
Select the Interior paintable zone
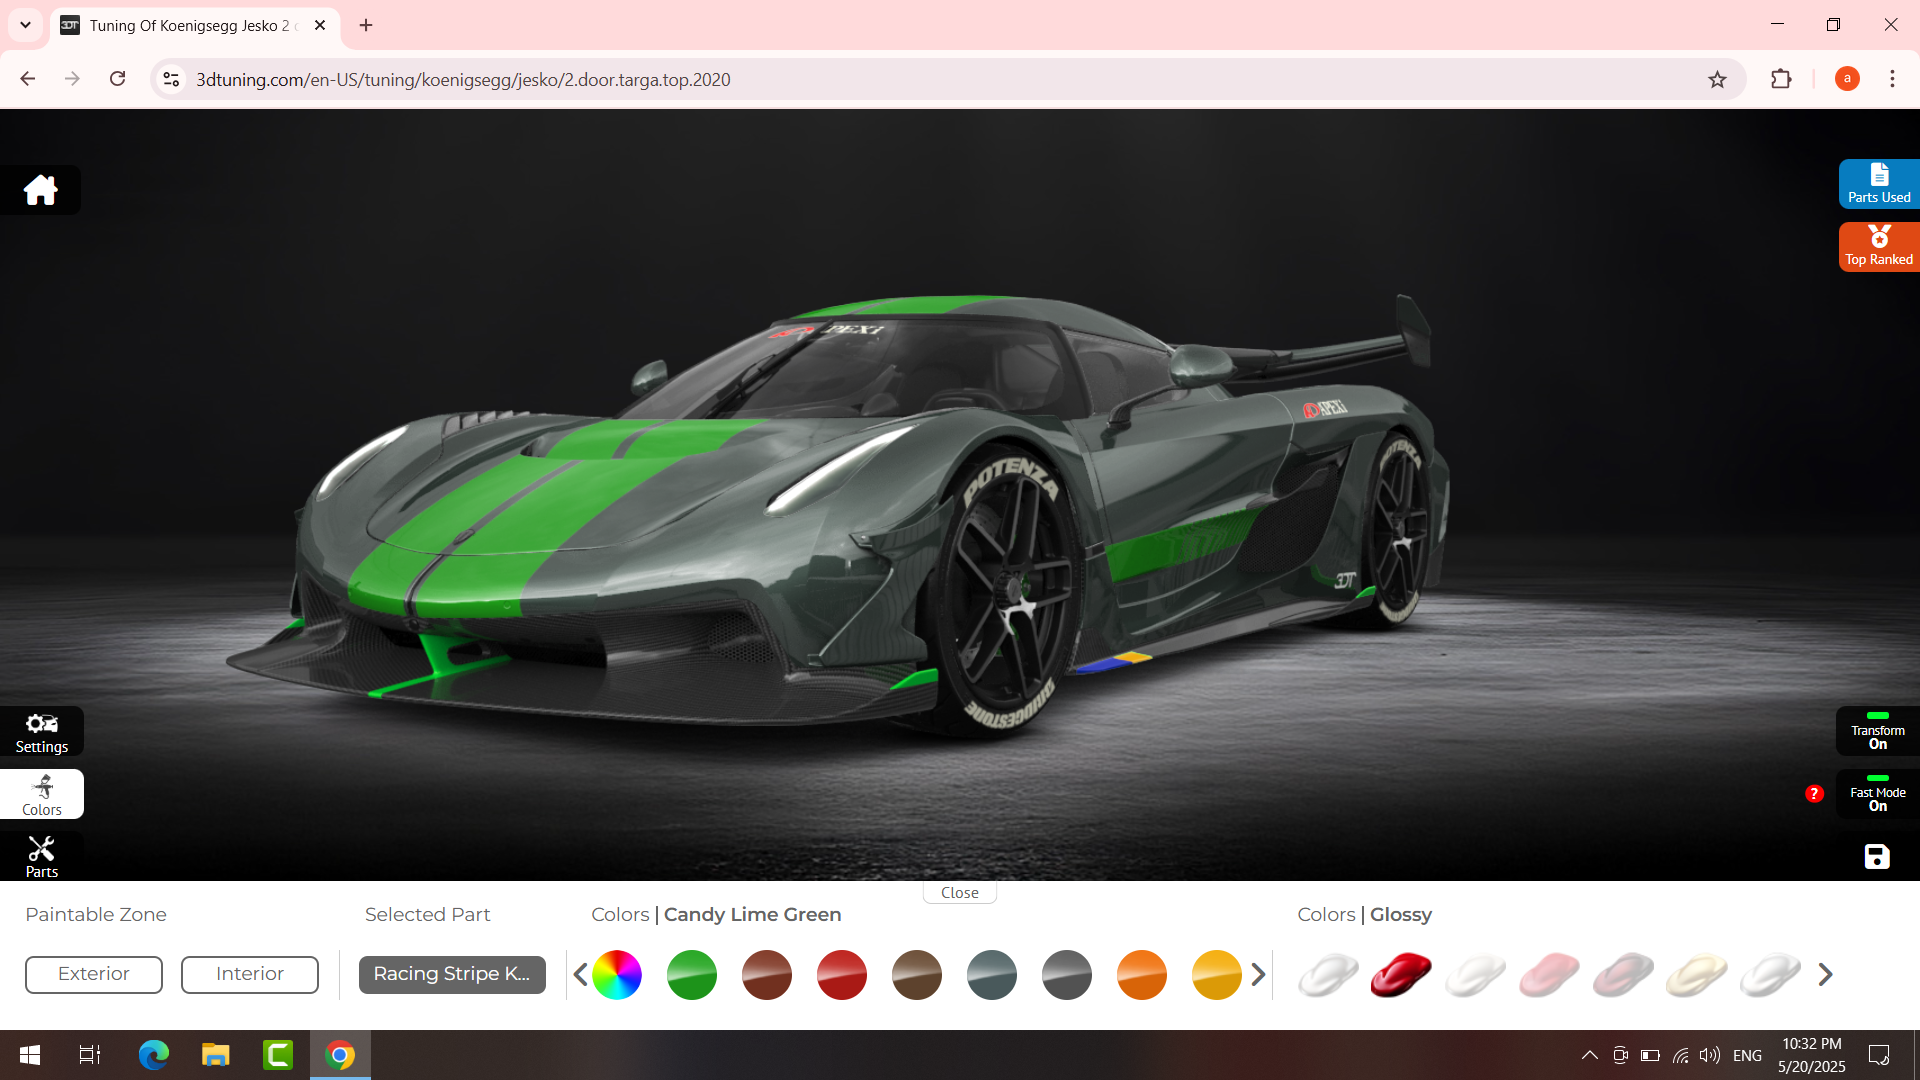coord(250,974)
